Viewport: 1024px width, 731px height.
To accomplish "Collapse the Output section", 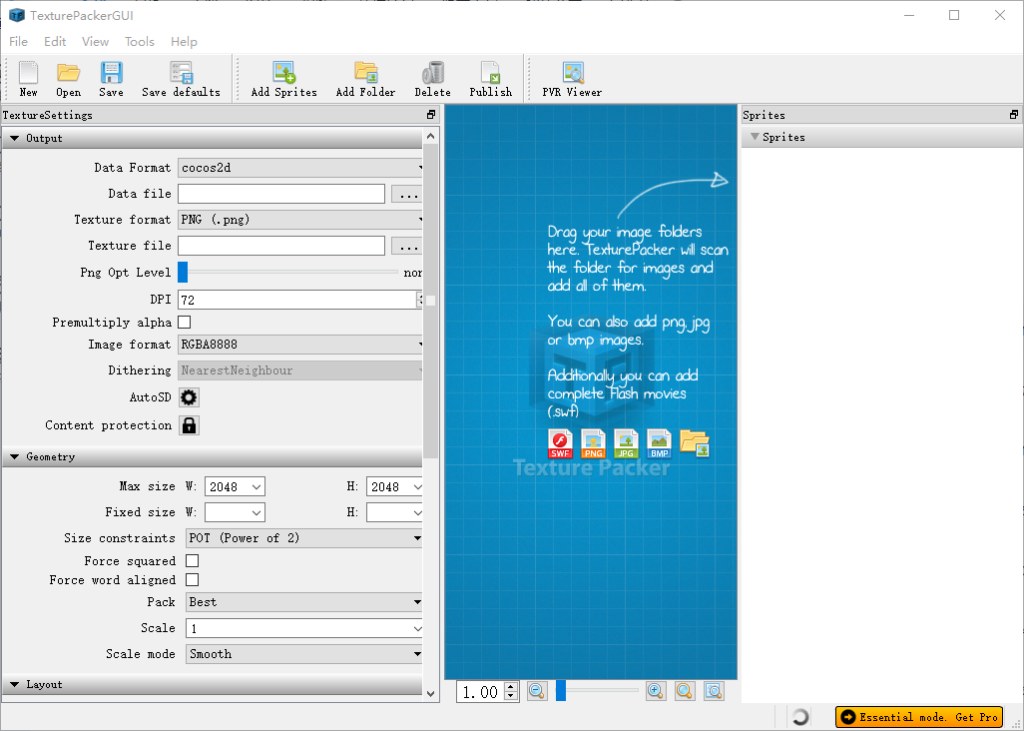I will 14,138.
